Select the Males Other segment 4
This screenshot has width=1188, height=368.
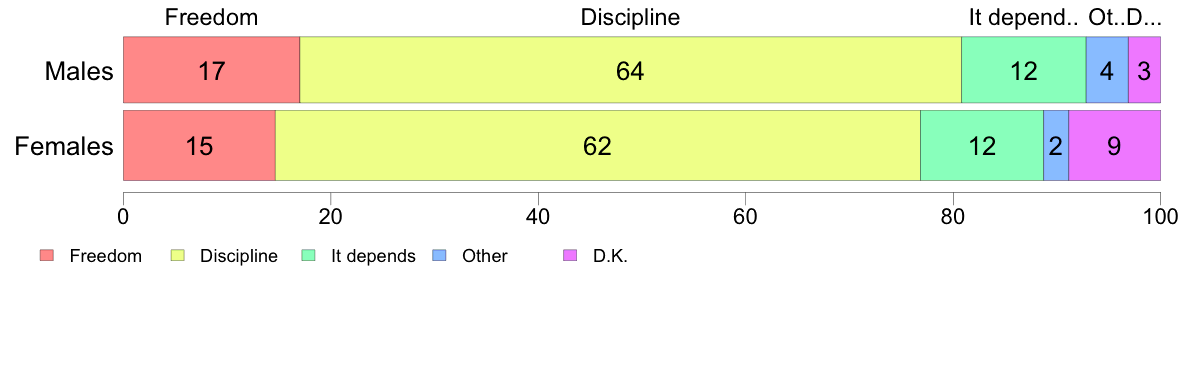coord(1107,70)
